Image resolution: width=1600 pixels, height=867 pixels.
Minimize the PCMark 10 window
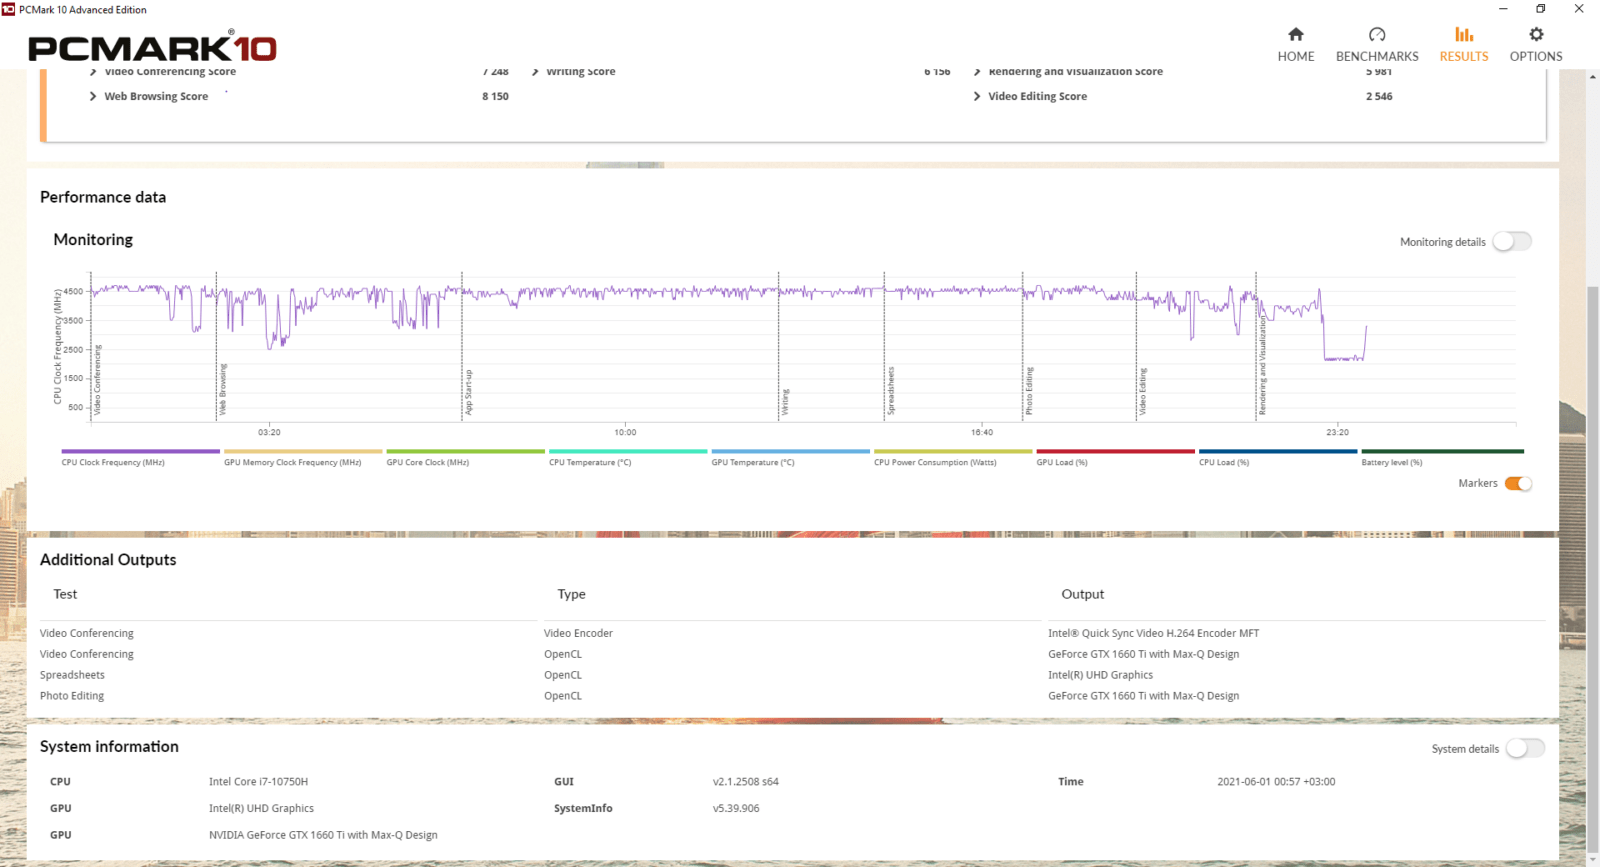tap(1503, 9)
